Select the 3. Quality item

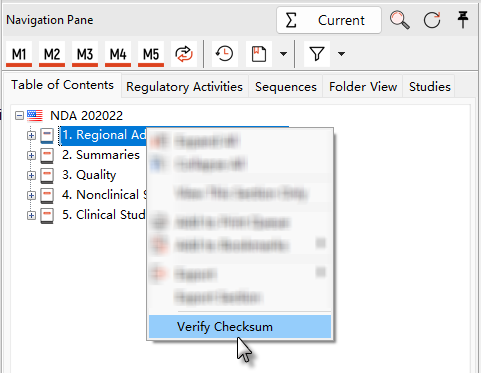pyautogui.click(x=89, y=175)
